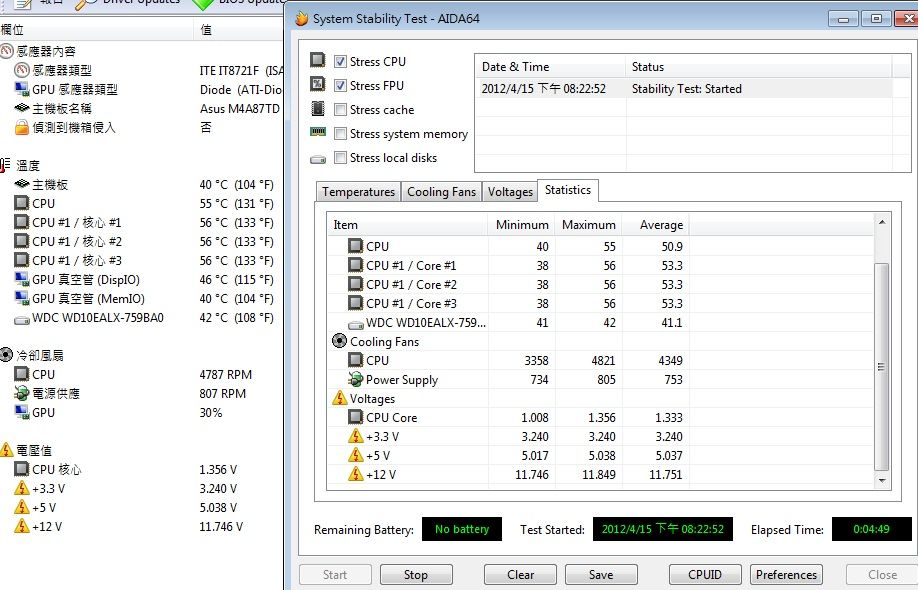
Task: Open the Cooling Fans tab
Action: [x=441, y=191]
